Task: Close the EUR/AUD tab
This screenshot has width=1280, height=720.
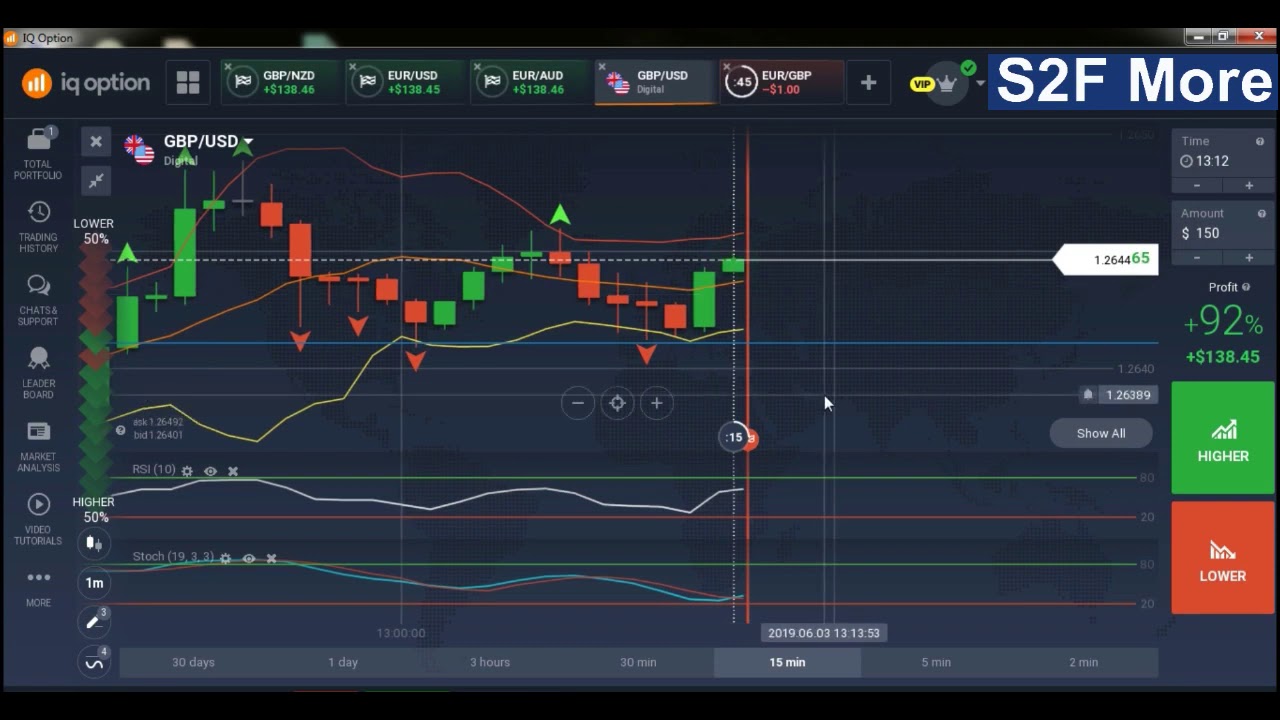Action: click(x=478, y=67)
